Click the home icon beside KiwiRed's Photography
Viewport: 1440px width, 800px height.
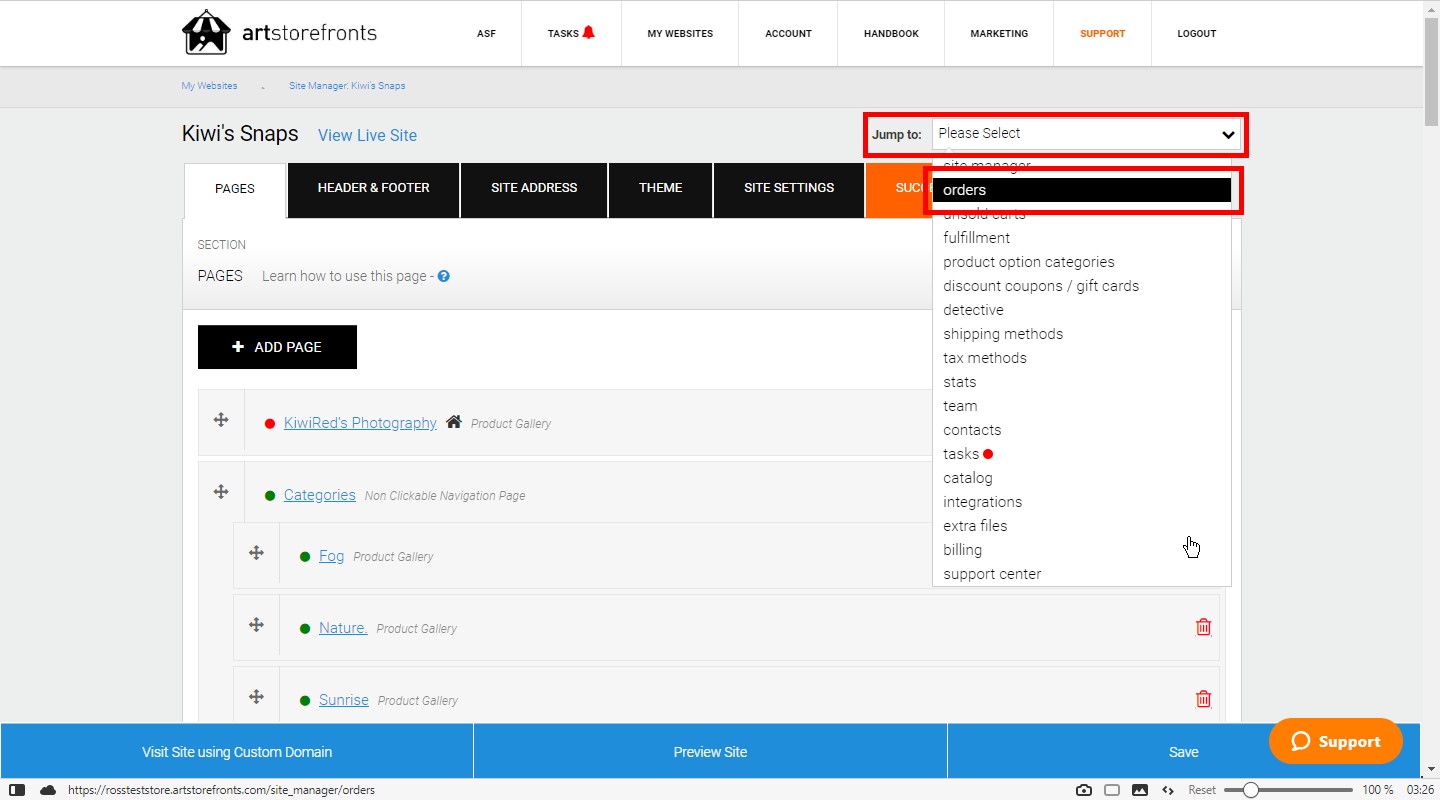[454, 421]
